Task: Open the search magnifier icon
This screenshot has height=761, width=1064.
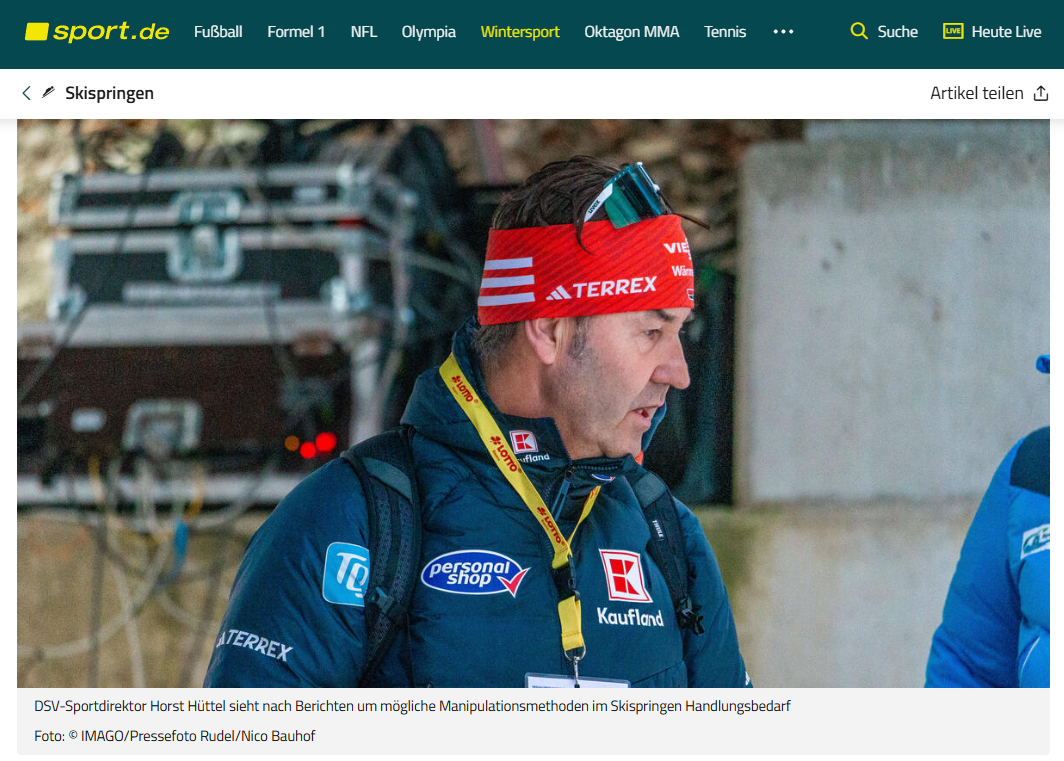Action: coord(858,32)
